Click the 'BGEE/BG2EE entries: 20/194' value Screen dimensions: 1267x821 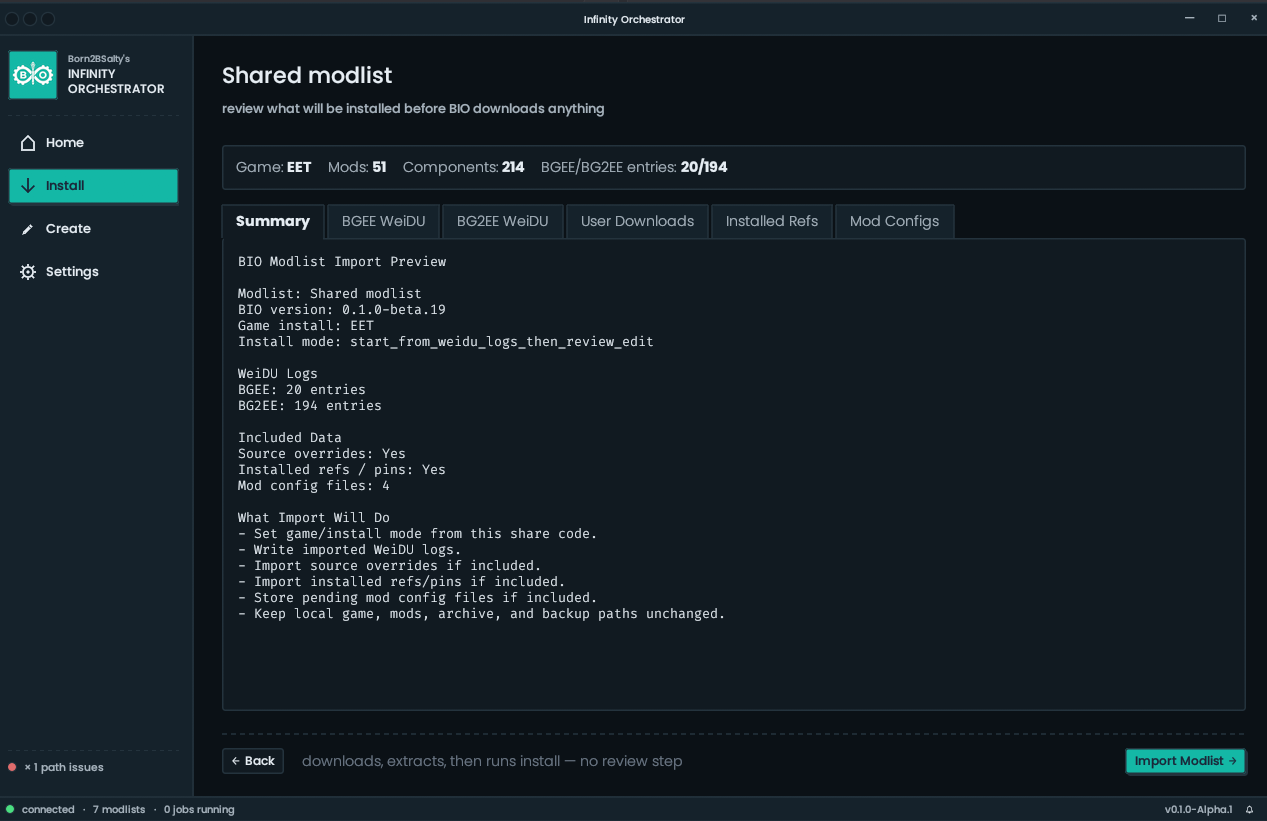point(634,167)
